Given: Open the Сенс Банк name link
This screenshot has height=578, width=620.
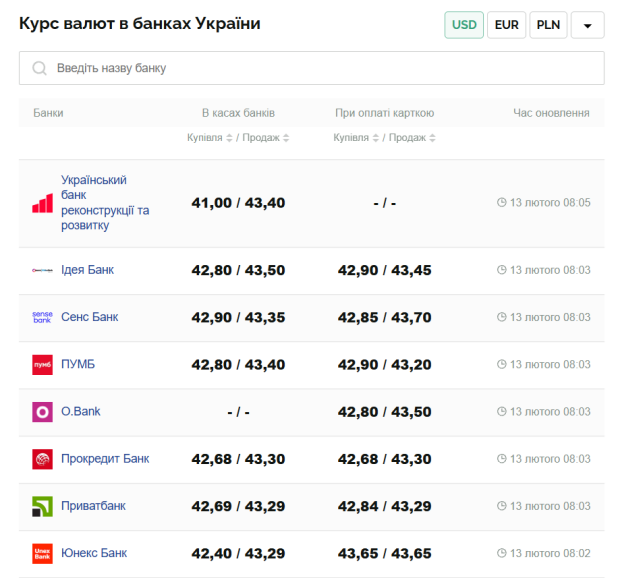Looking at the screenshot, I should click(x=89, y=317).
